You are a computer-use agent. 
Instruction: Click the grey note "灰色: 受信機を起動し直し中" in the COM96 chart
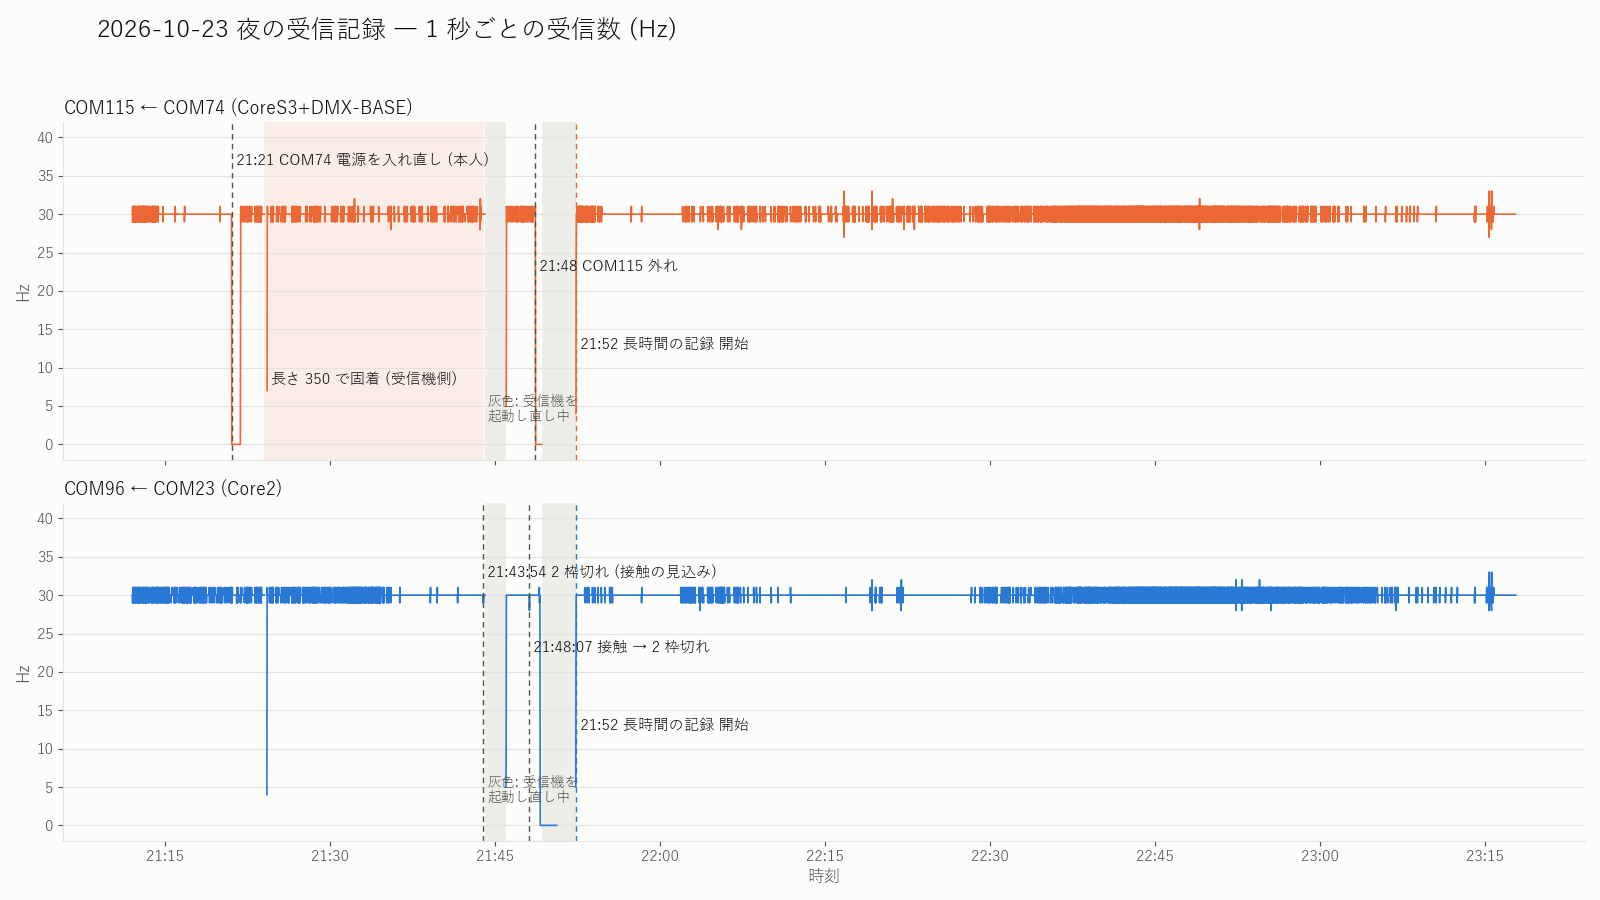[532, 789]
